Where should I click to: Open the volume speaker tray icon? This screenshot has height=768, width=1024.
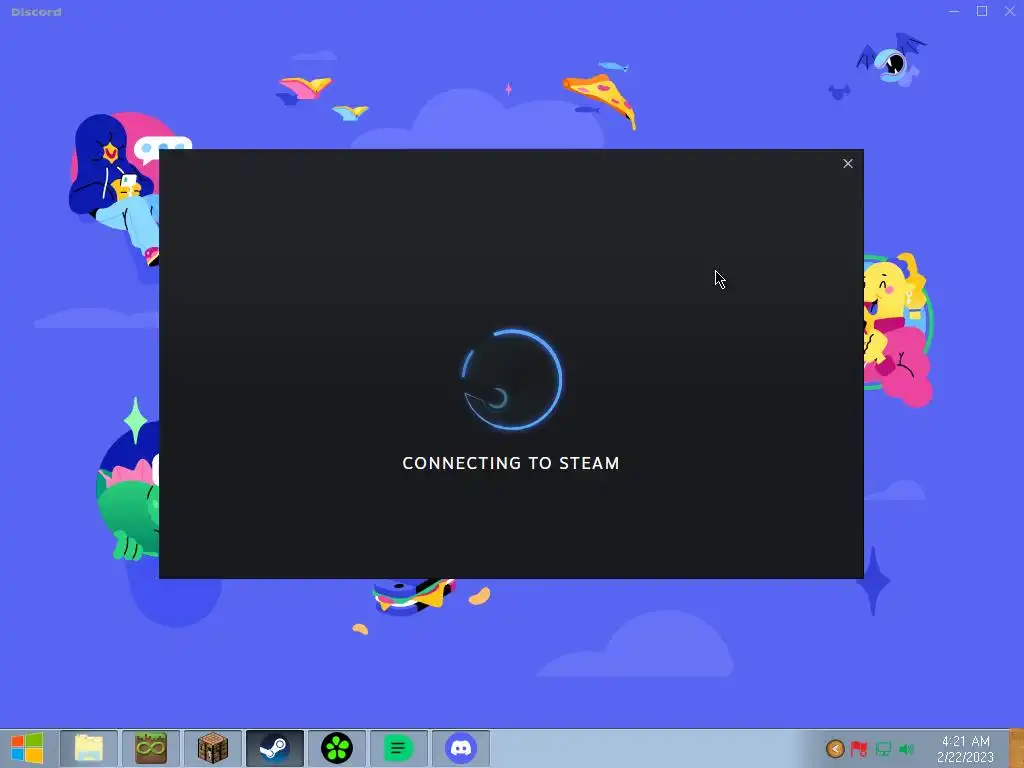(906, 749)
